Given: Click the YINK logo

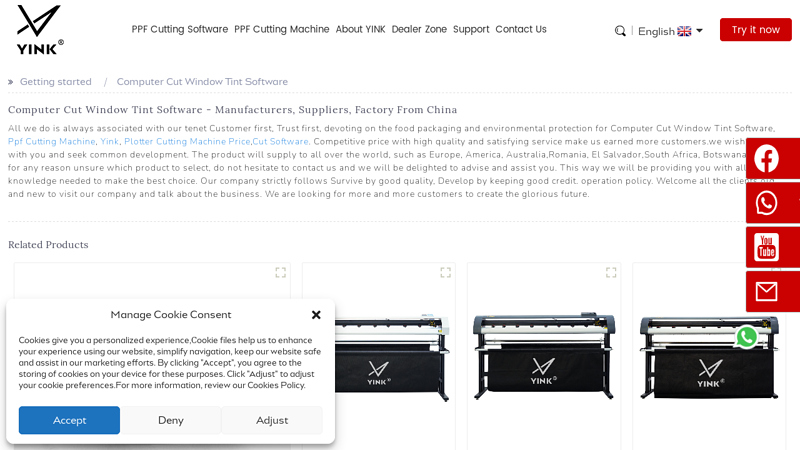Looking at the screenshot, I should 40,30.
